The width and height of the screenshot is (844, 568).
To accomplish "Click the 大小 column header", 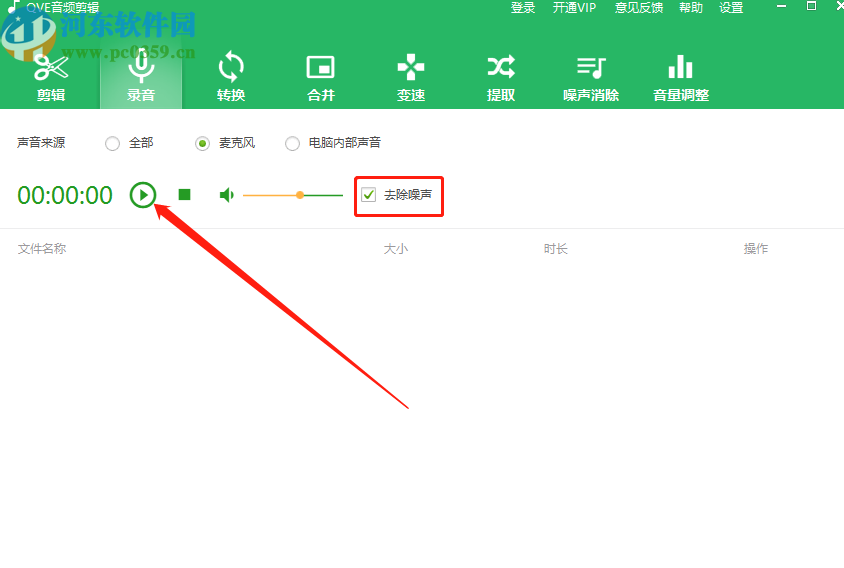I will [396, 249].
